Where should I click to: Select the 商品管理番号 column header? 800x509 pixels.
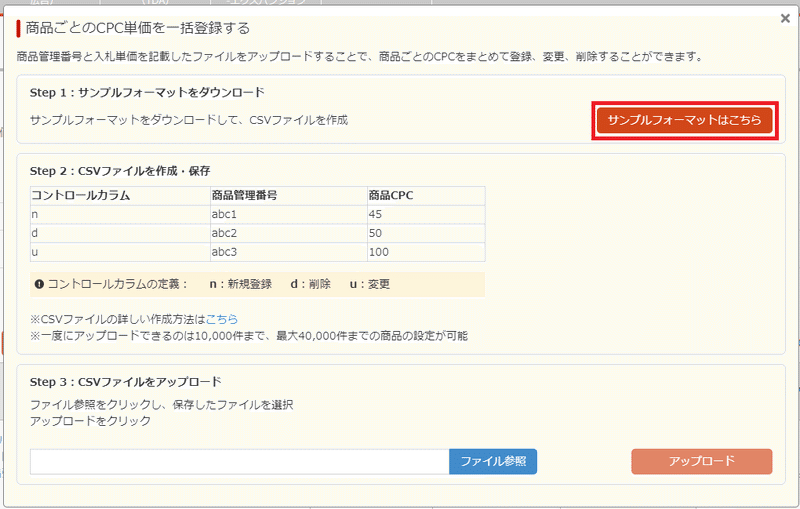(x=244, y=195)
